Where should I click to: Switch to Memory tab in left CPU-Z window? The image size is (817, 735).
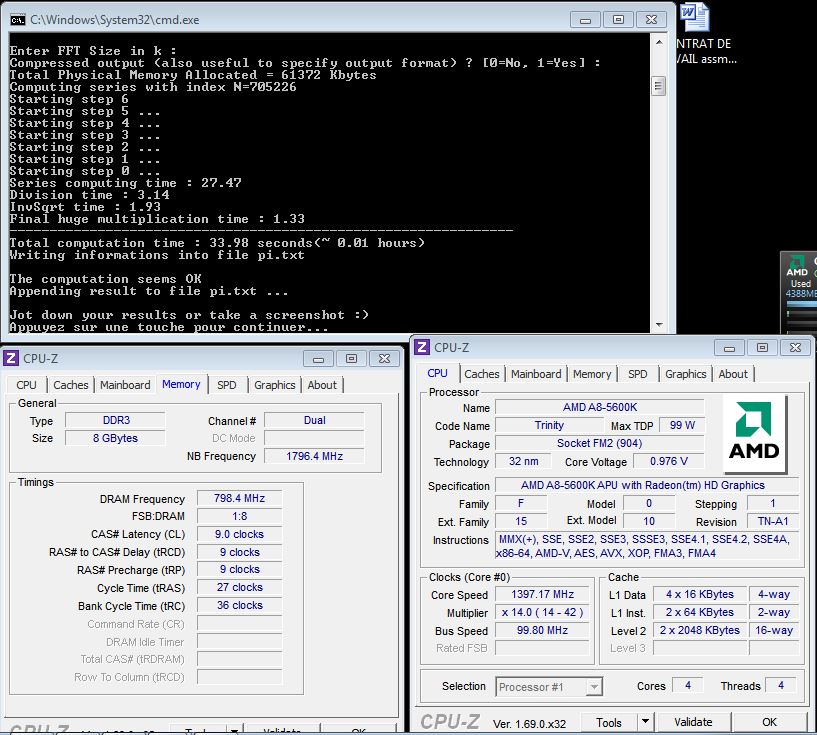(181, 384)
